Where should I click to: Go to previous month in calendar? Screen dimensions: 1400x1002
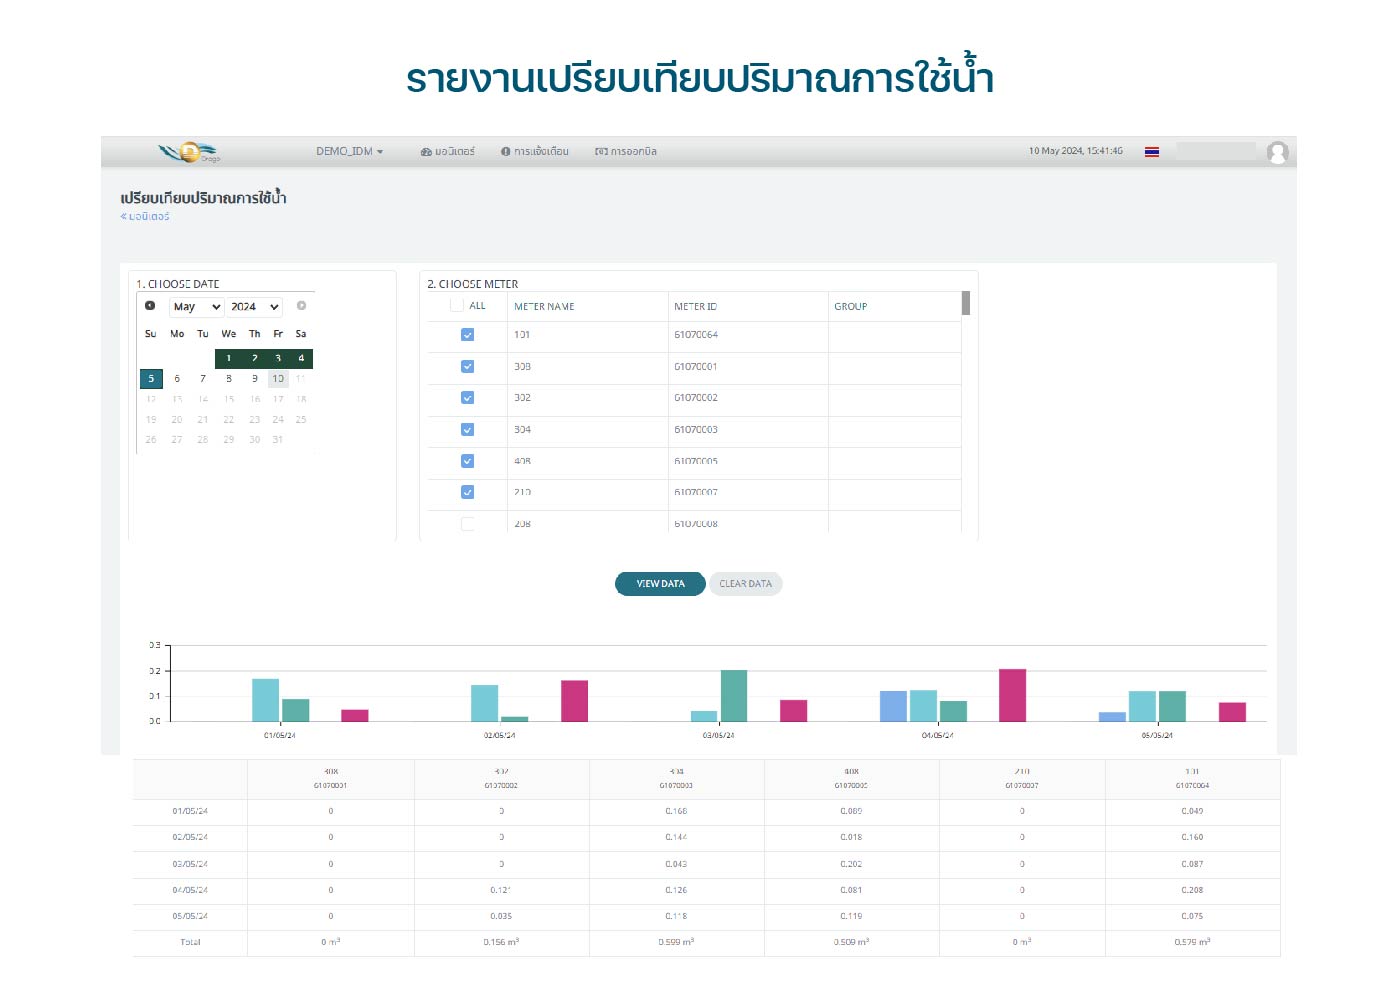[x=150, y=306]
